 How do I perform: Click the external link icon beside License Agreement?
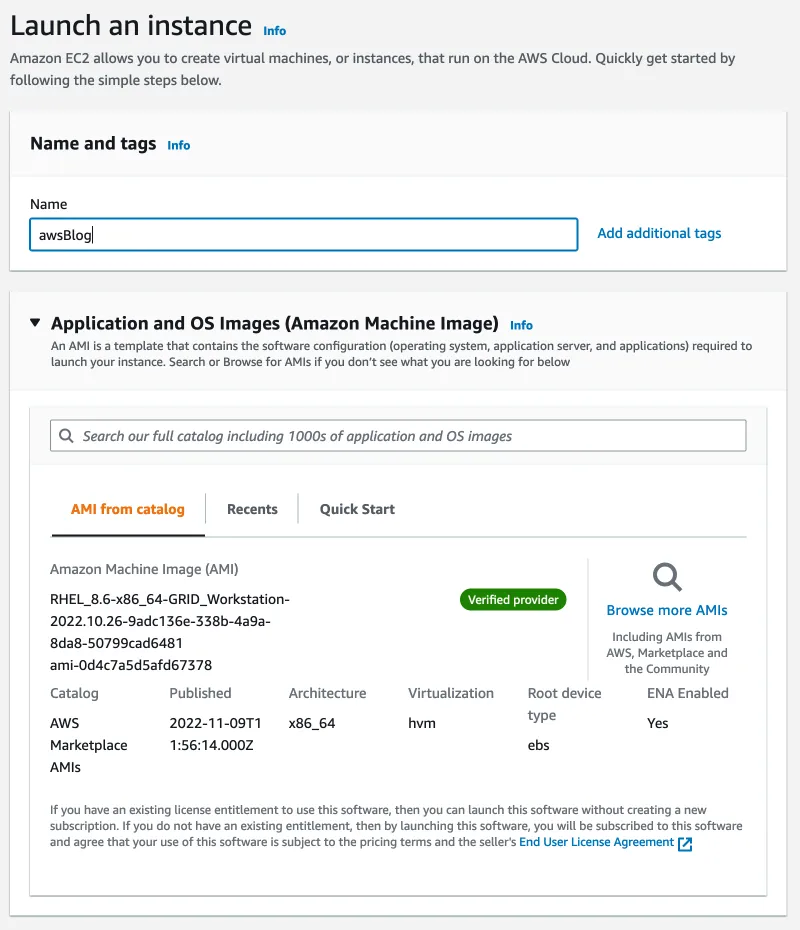[685, 844]
